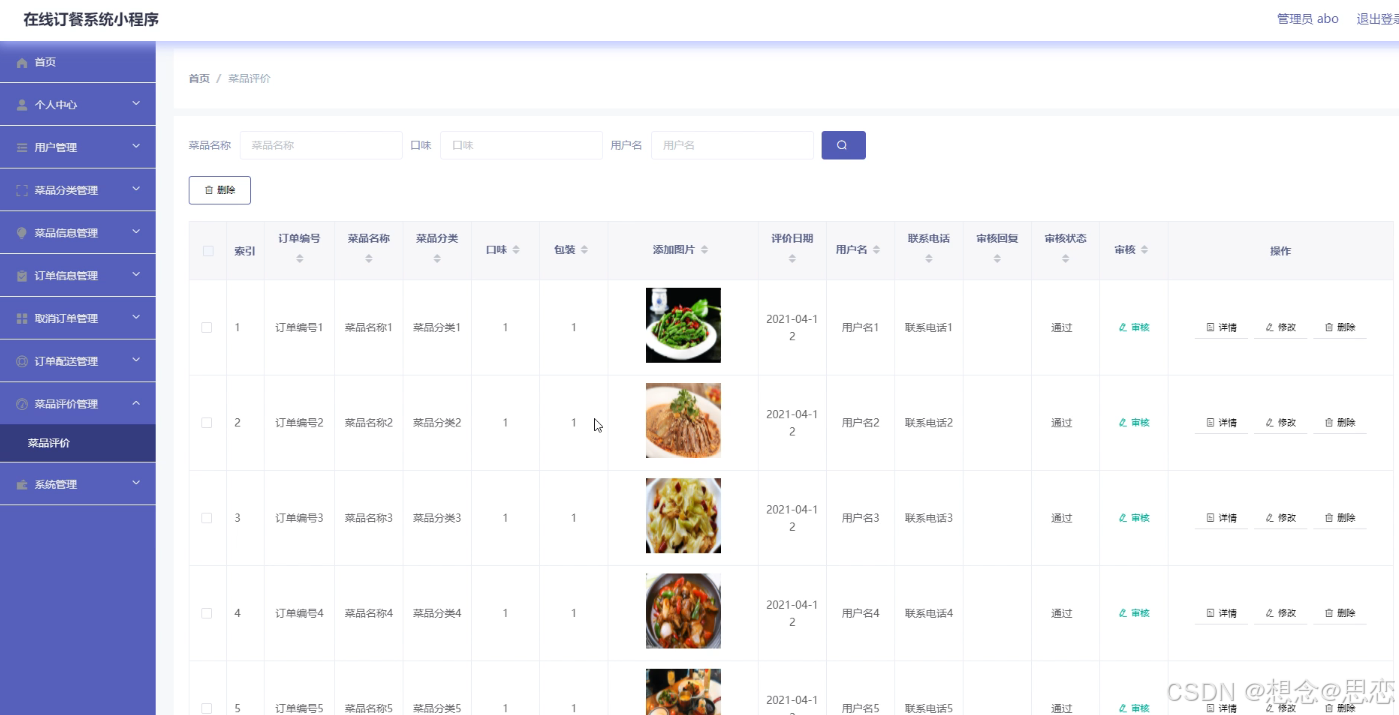Sort by 订单编号 column arrows
The image size is (1399, 715).
click(299, 259)
